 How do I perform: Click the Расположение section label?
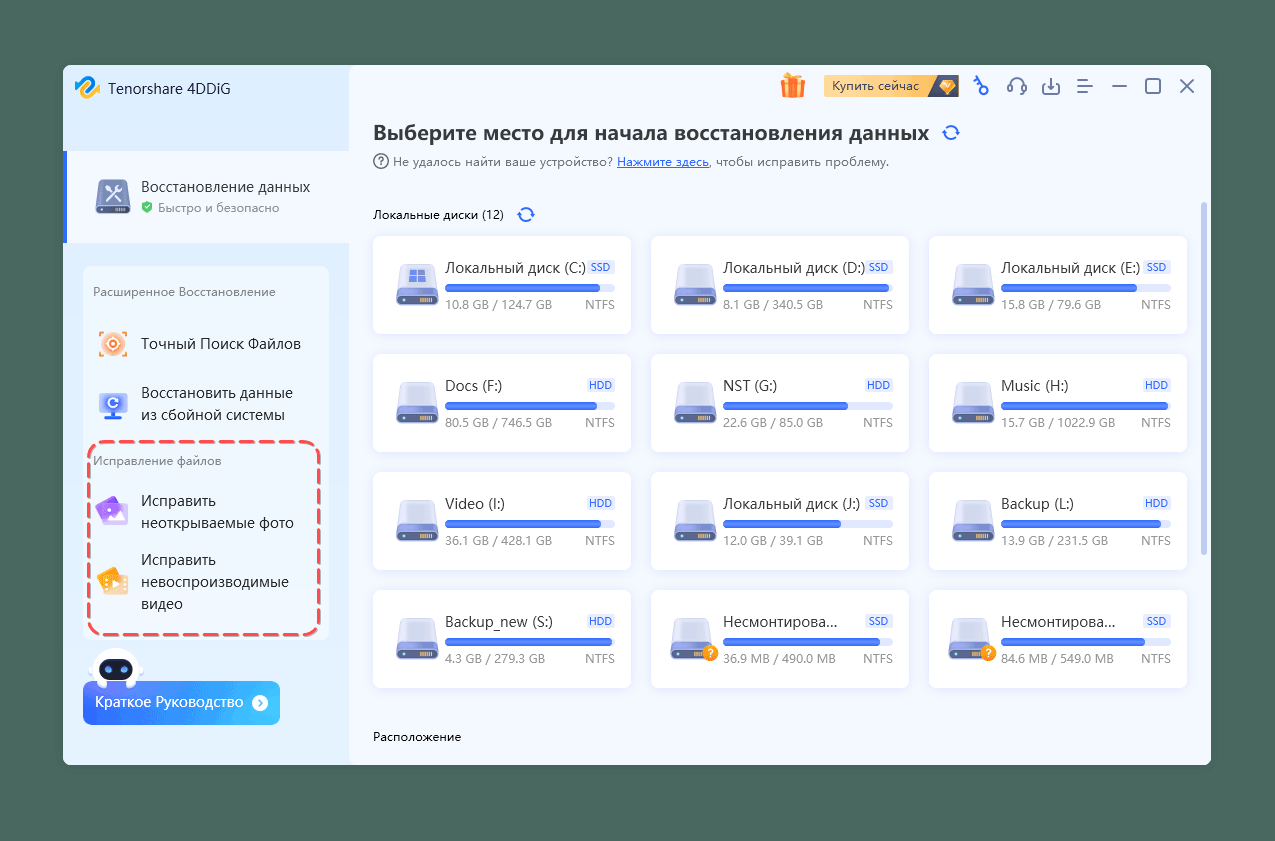click(x=417, y=737)
